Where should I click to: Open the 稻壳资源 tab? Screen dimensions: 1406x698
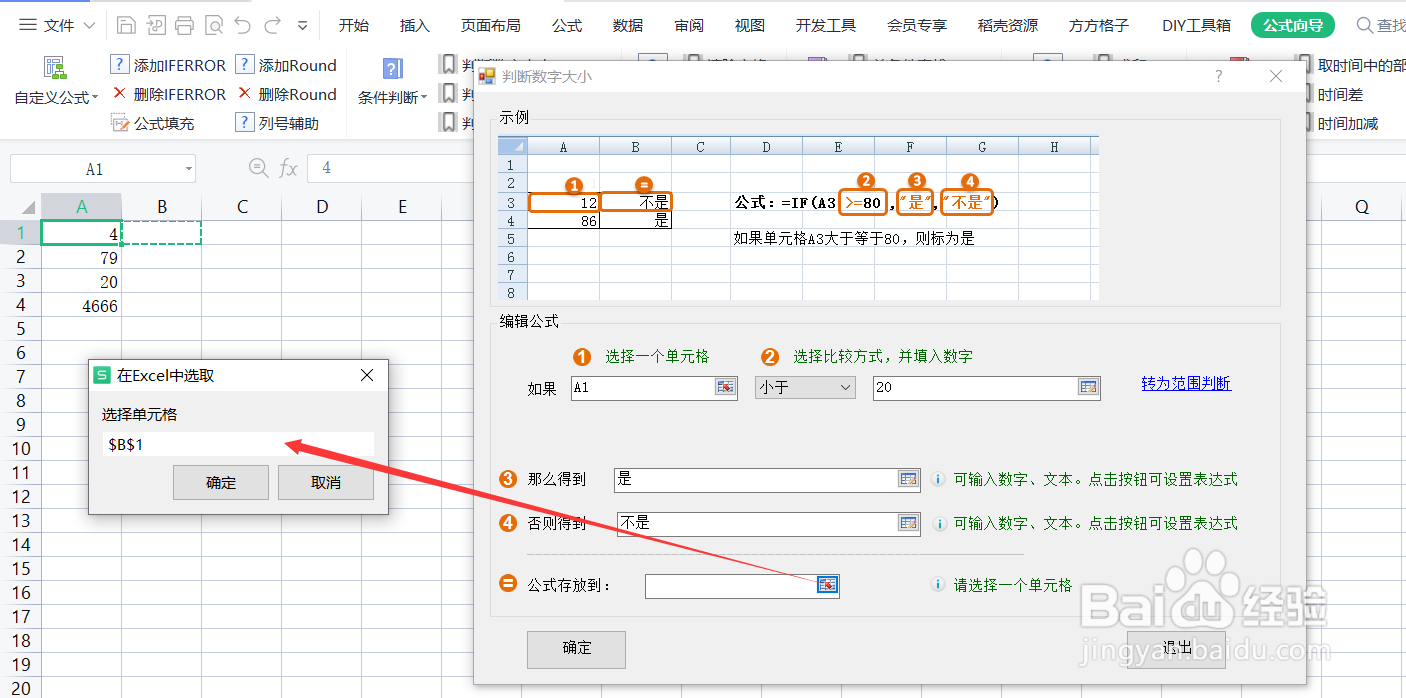1007,25
